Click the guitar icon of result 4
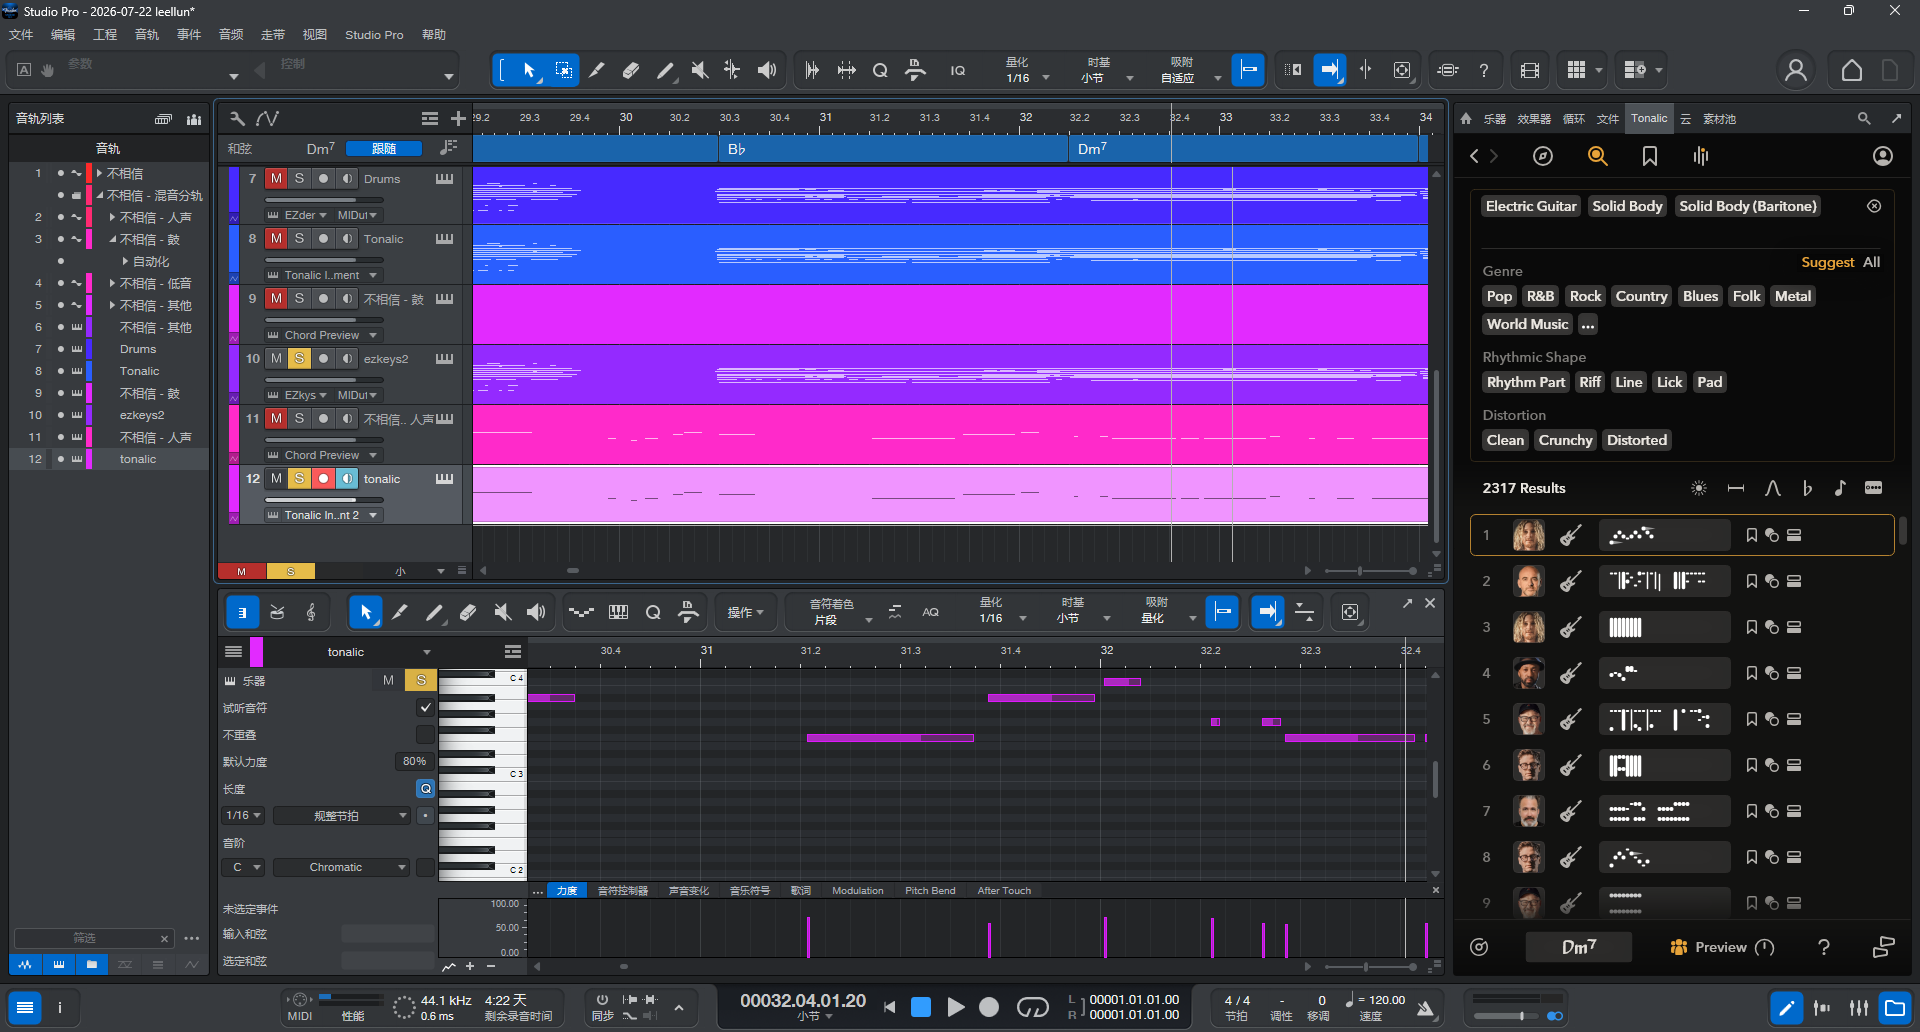Viewport: 1920px width, 1032px height. coord(1571,673)
